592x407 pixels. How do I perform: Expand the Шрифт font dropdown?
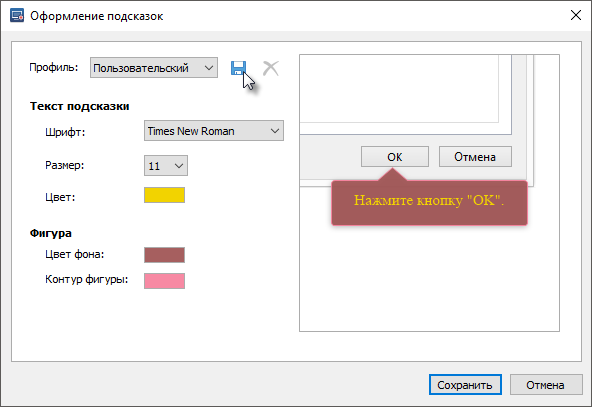[214, 131]
